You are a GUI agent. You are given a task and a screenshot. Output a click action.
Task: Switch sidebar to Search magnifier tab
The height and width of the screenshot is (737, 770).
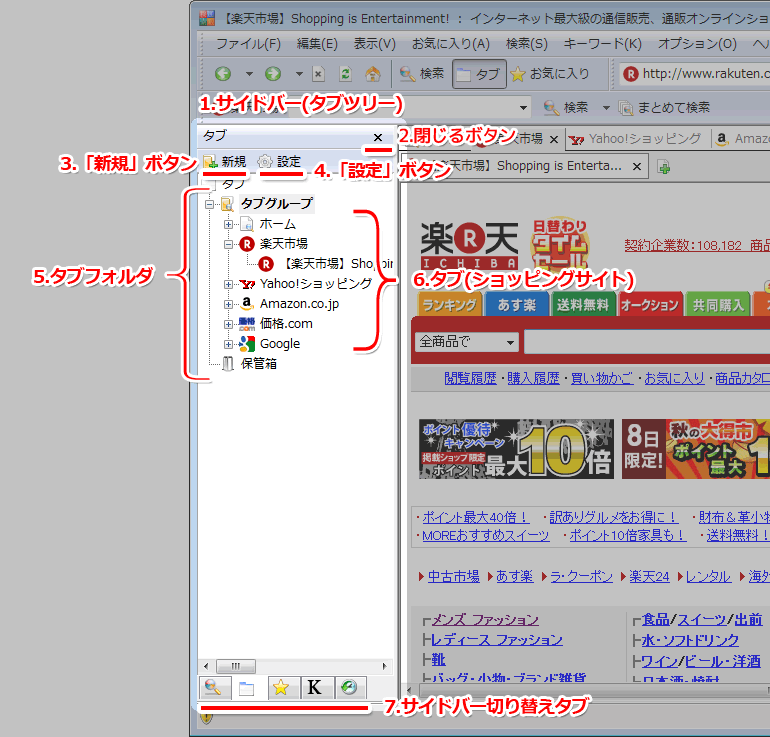coord(212,688)
